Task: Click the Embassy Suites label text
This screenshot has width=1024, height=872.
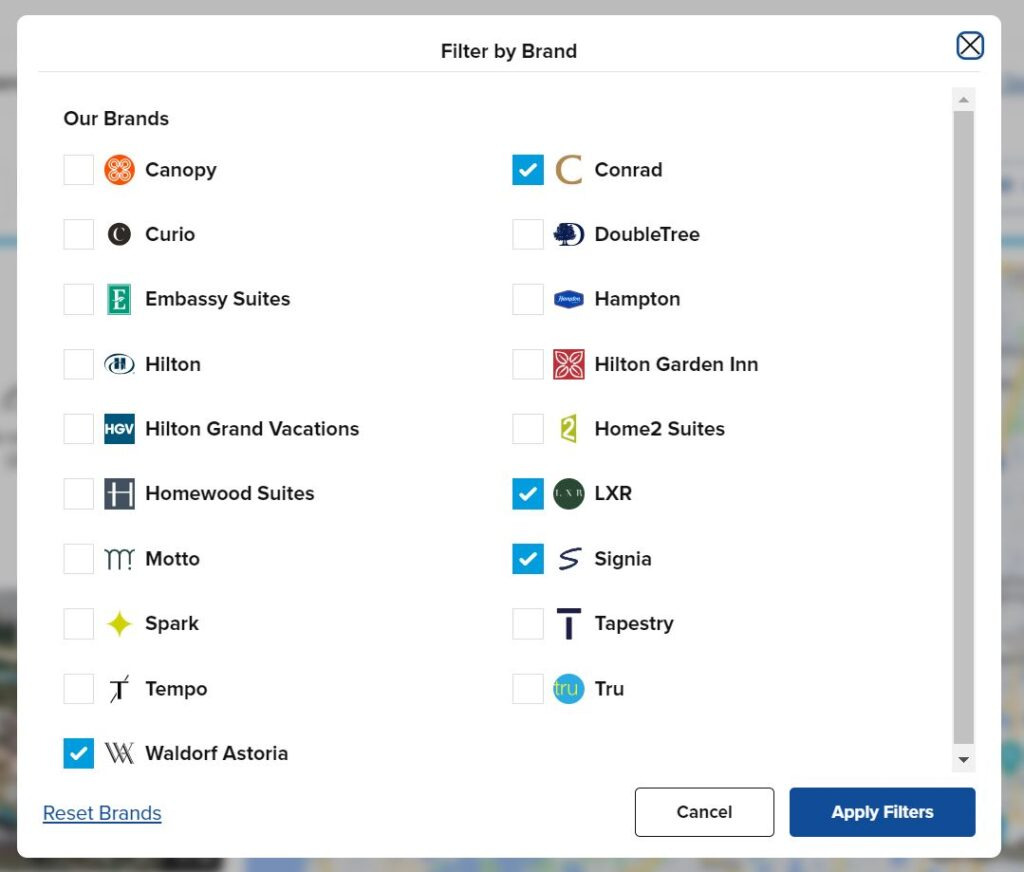Action: [x=217, y=299]
